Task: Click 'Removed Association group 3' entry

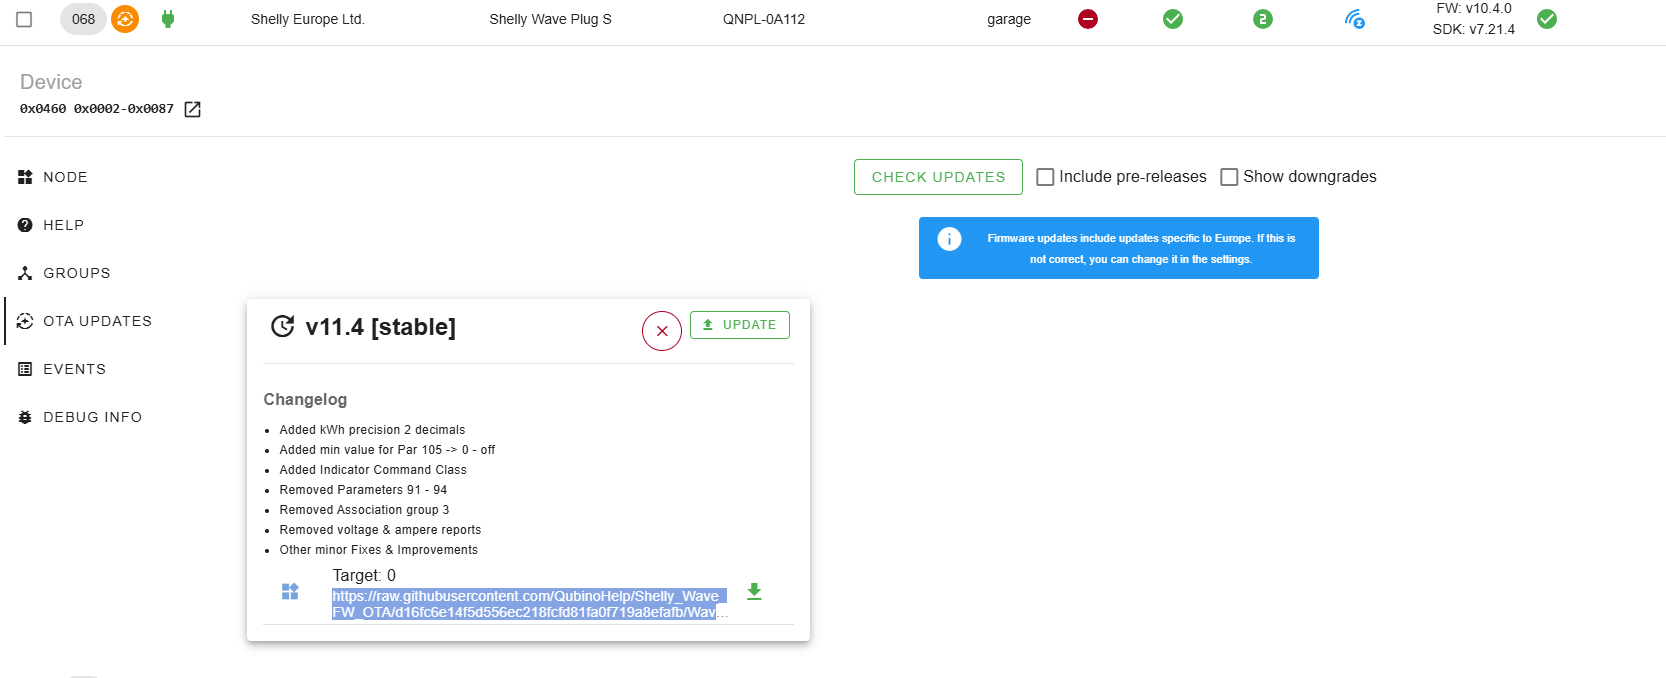Action: pos(364,510)
